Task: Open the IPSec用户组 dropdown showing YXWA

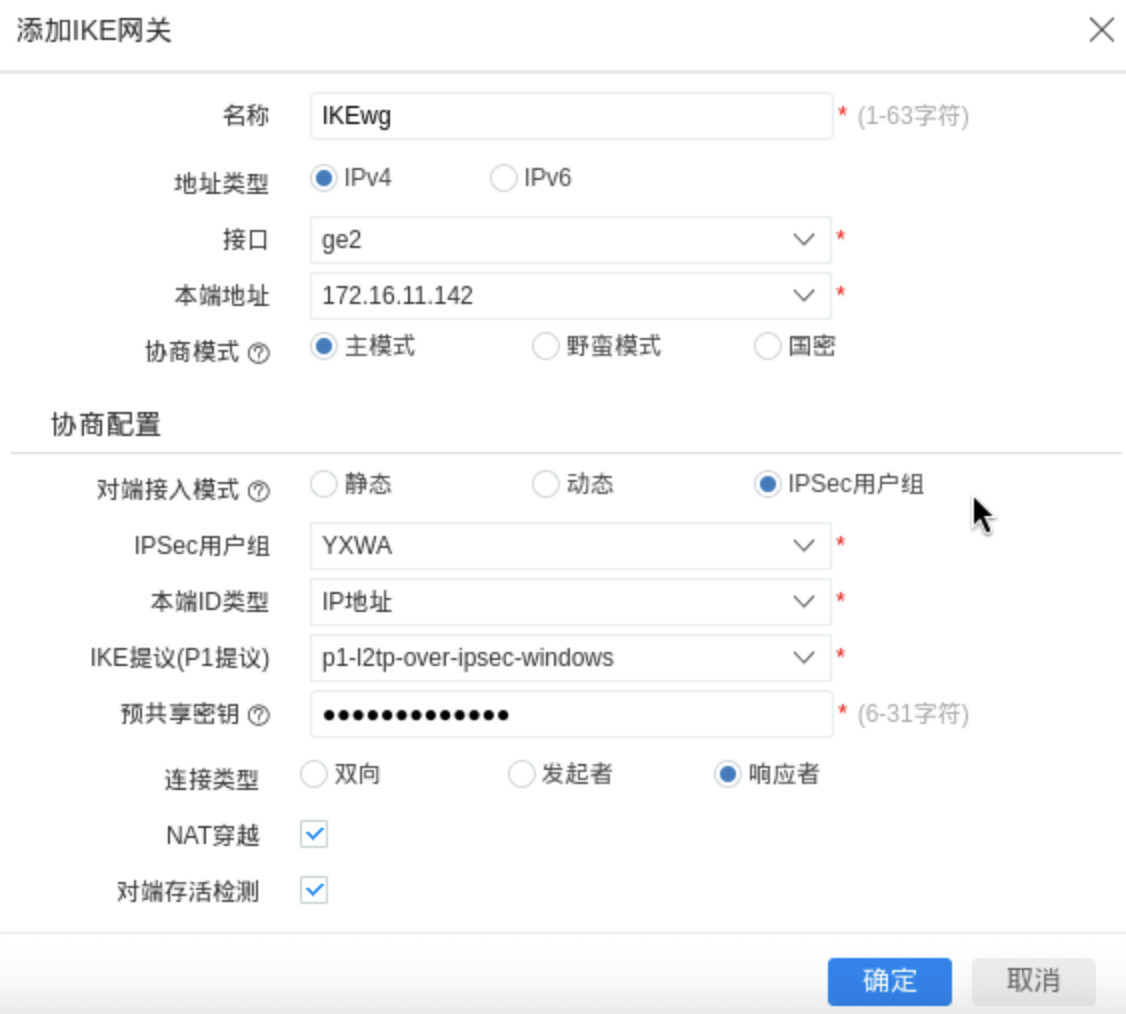Action: point(570,546)
